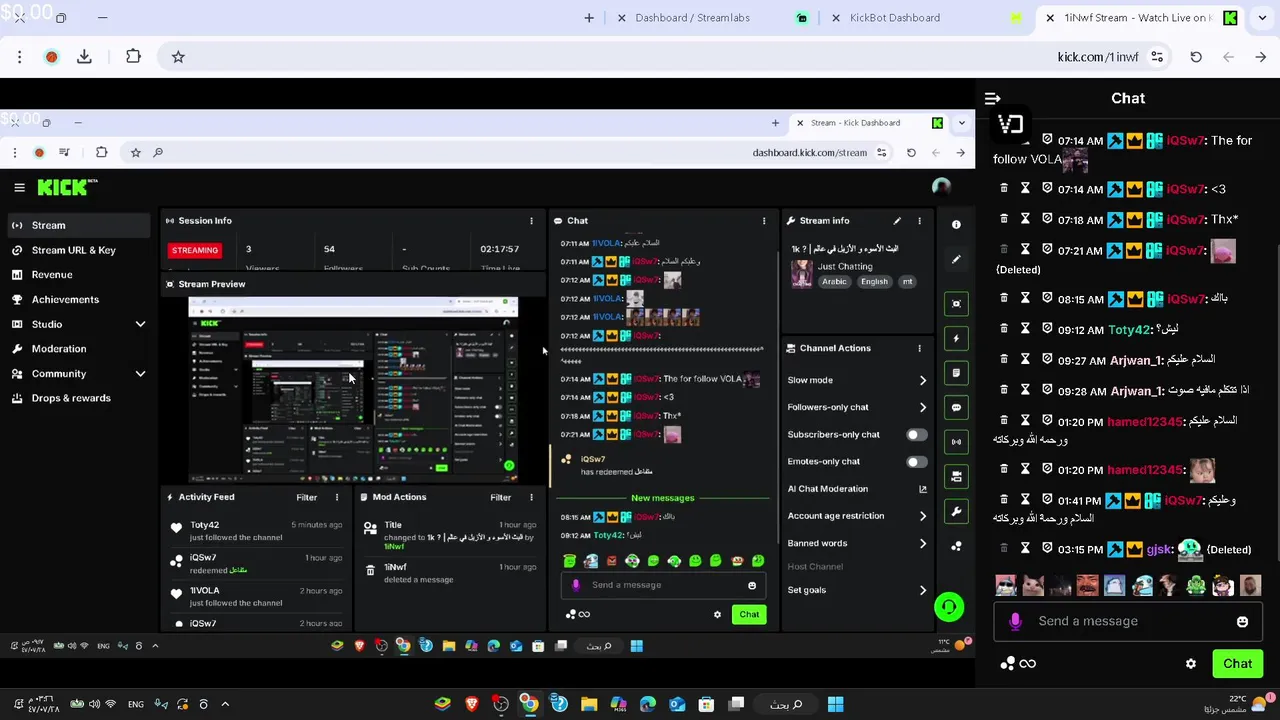Click the broadcast signal icon in the right toolbar
1280x720 pixels.
click(956, 442)
